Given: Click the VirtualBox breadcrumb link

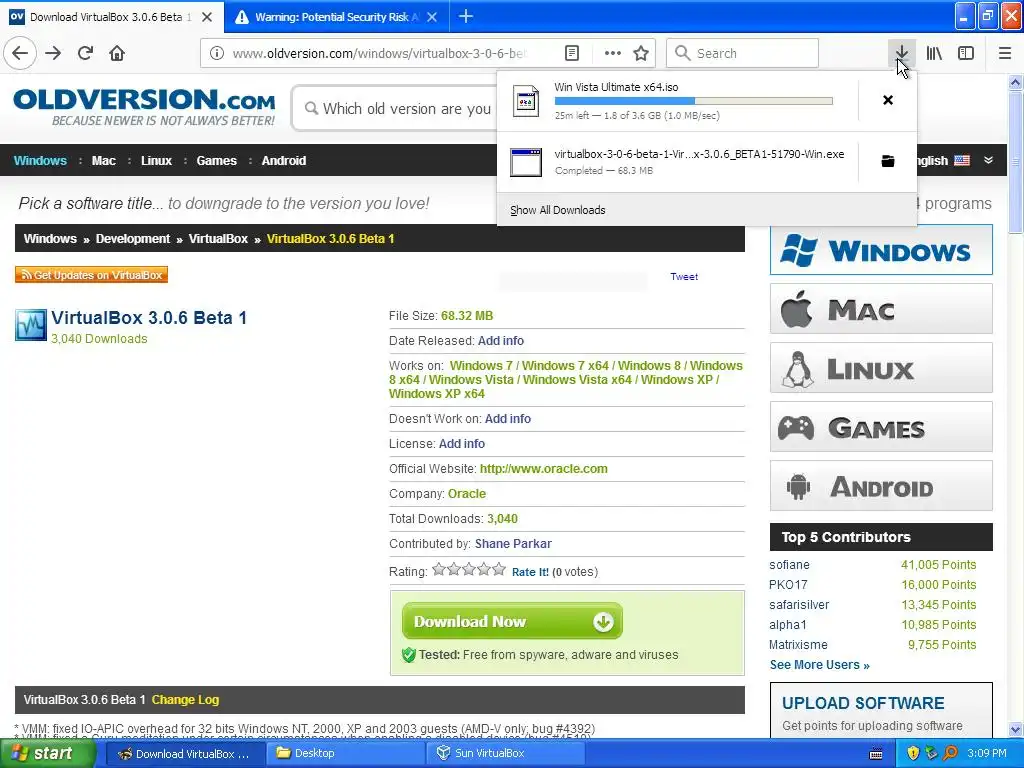Looking at the screenshot, I should pos(218,238).
